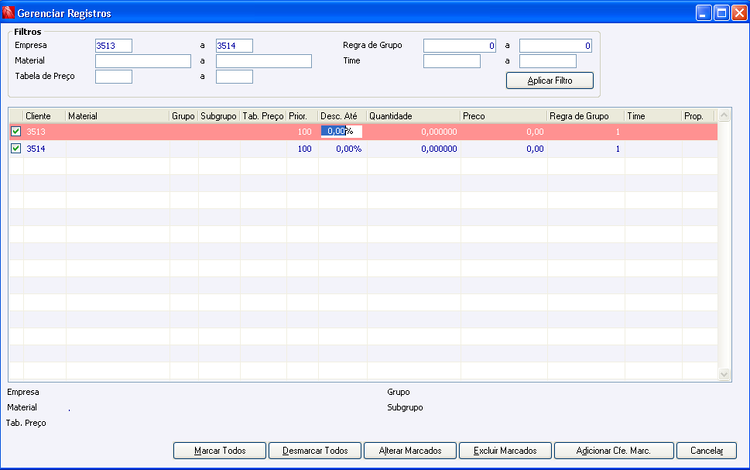Click the red application icon in the title bar
Screen dimensions: 750x470
(8, 12)
